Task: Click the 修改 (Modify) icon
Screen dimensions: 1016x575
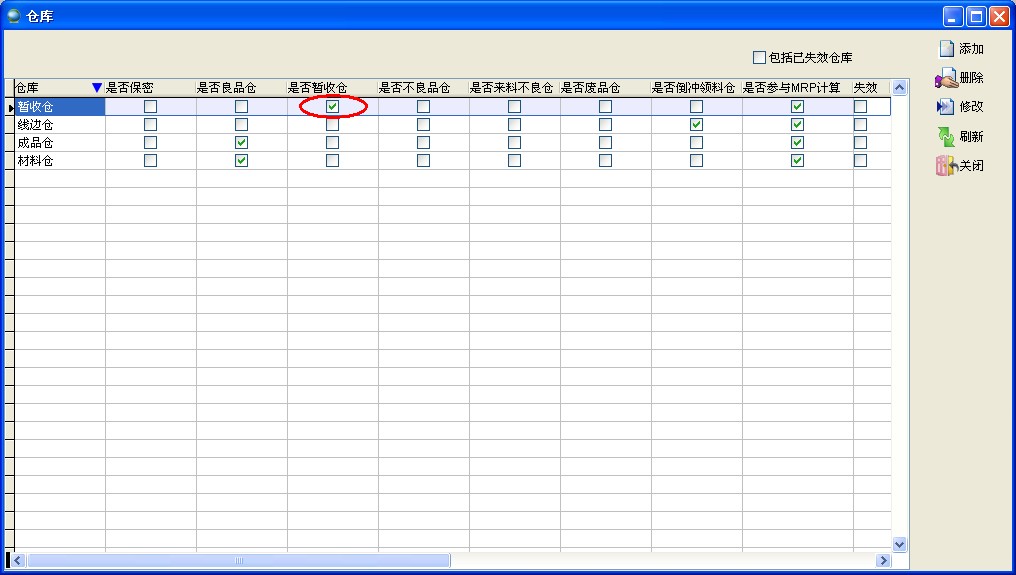Action: [x=946, y=107]
